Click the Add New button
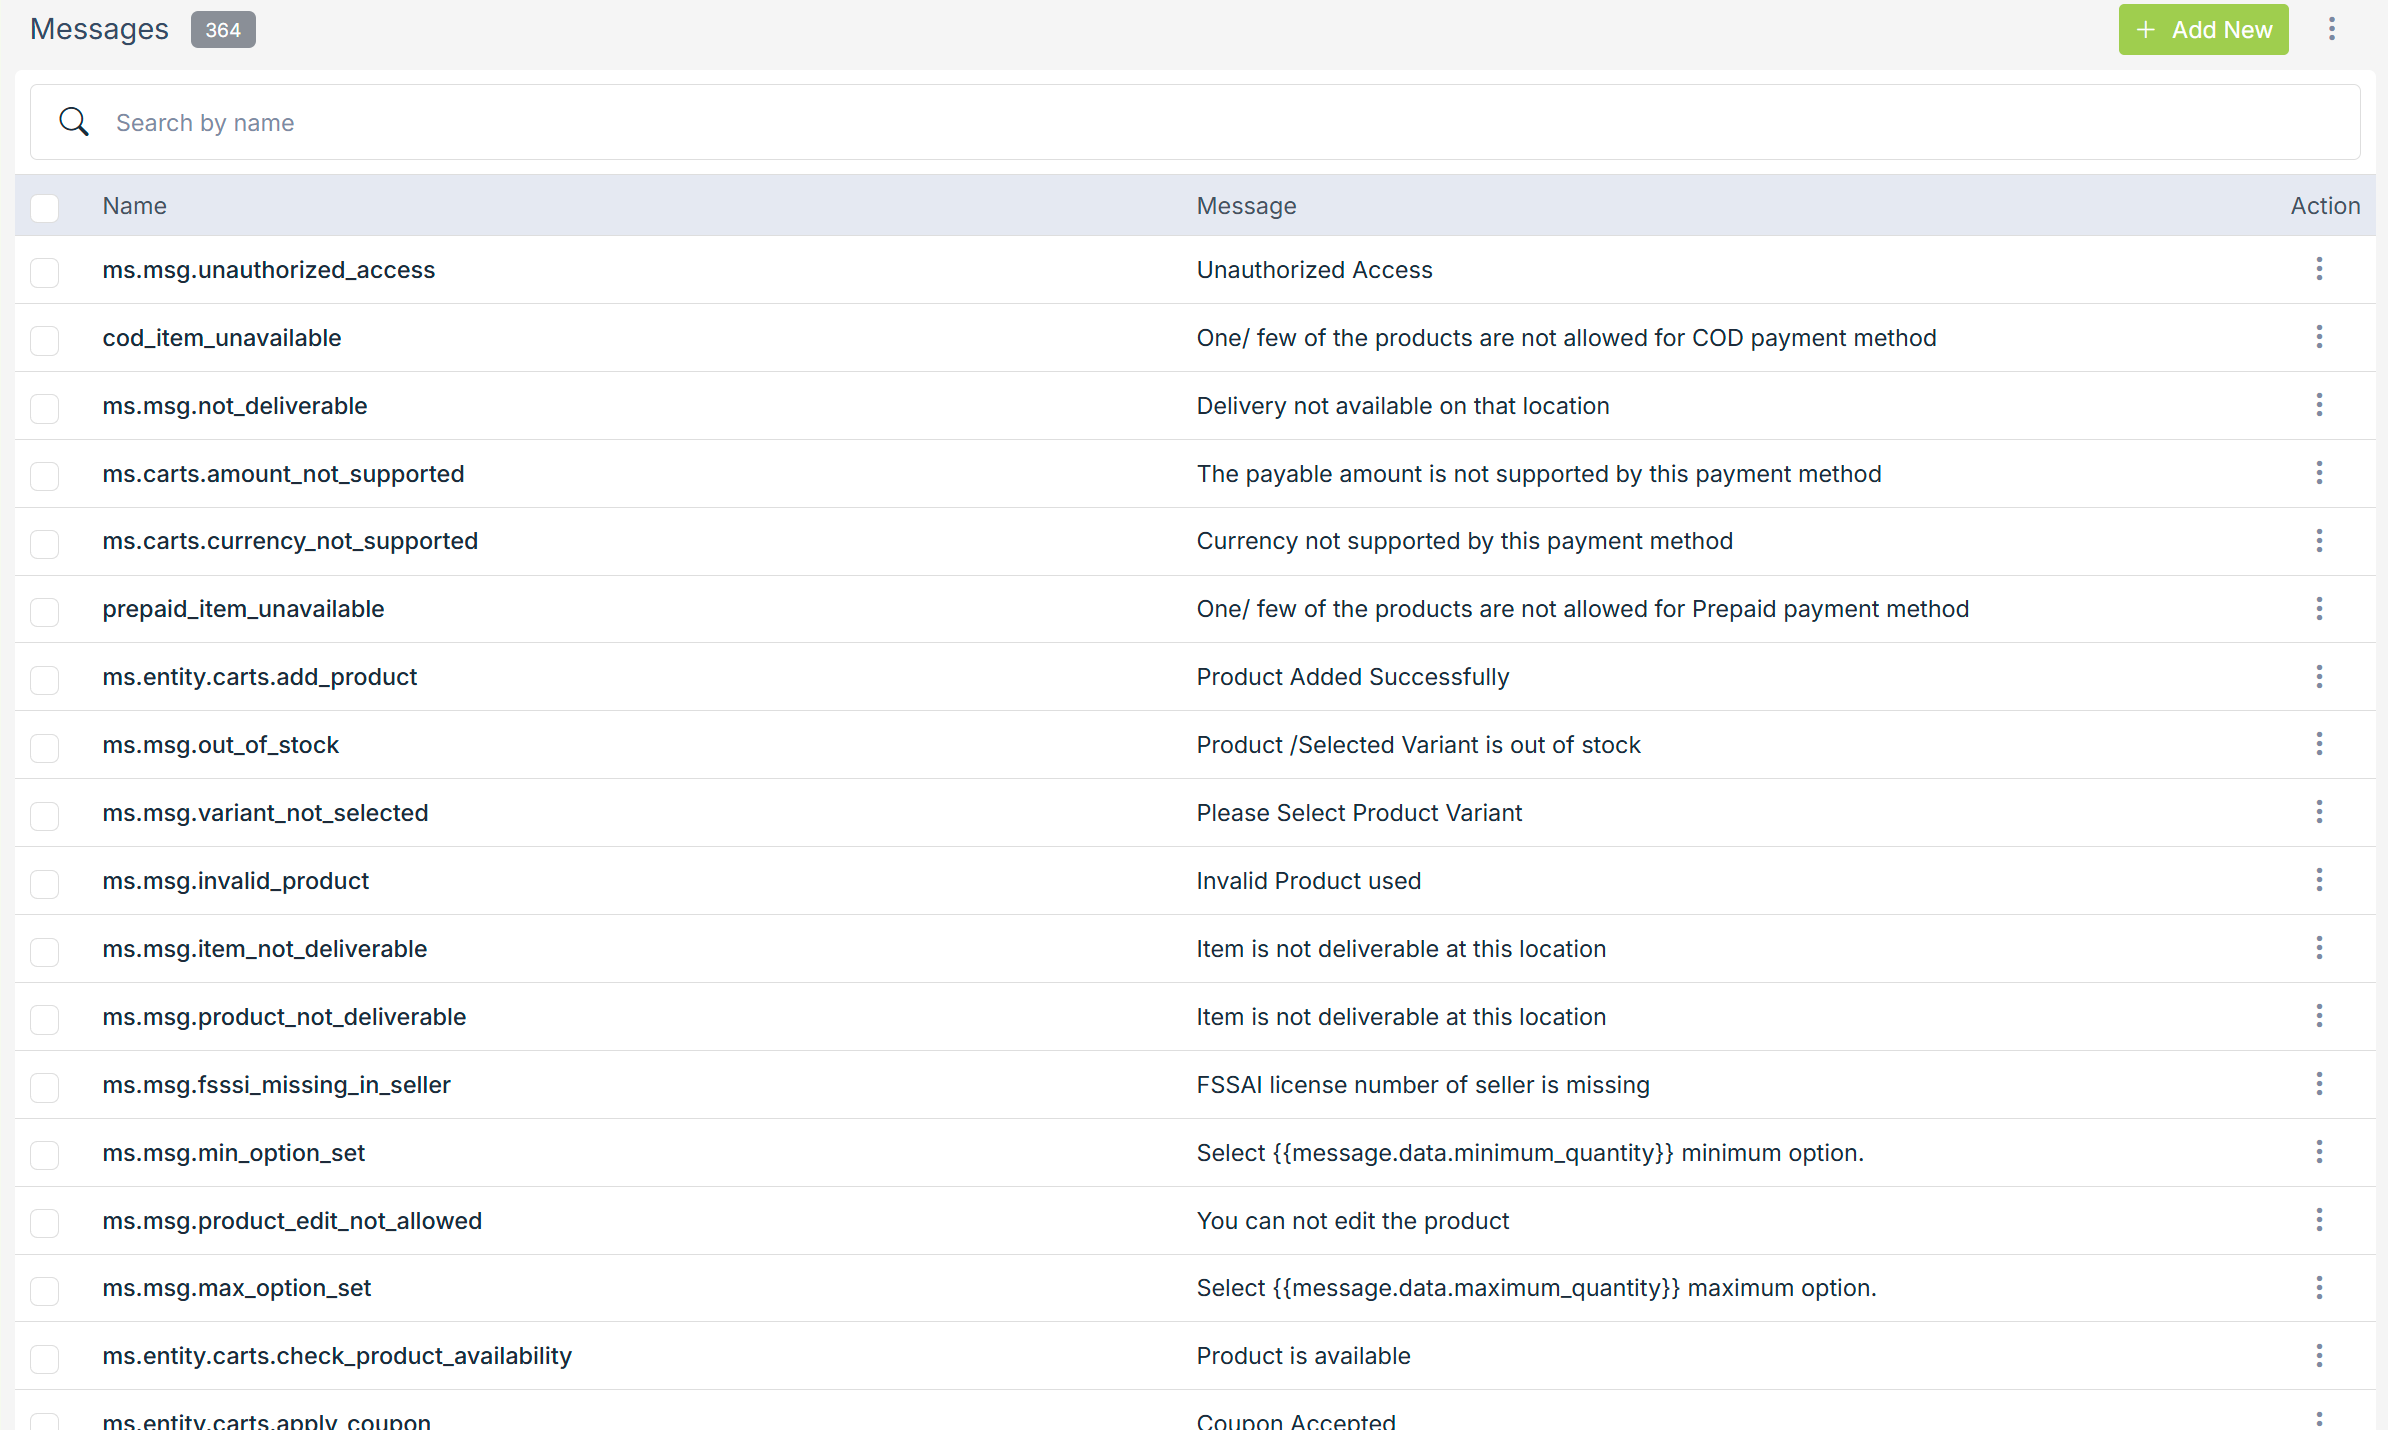Viewport: 2388px width, 1430px height. pos(2203,29)
